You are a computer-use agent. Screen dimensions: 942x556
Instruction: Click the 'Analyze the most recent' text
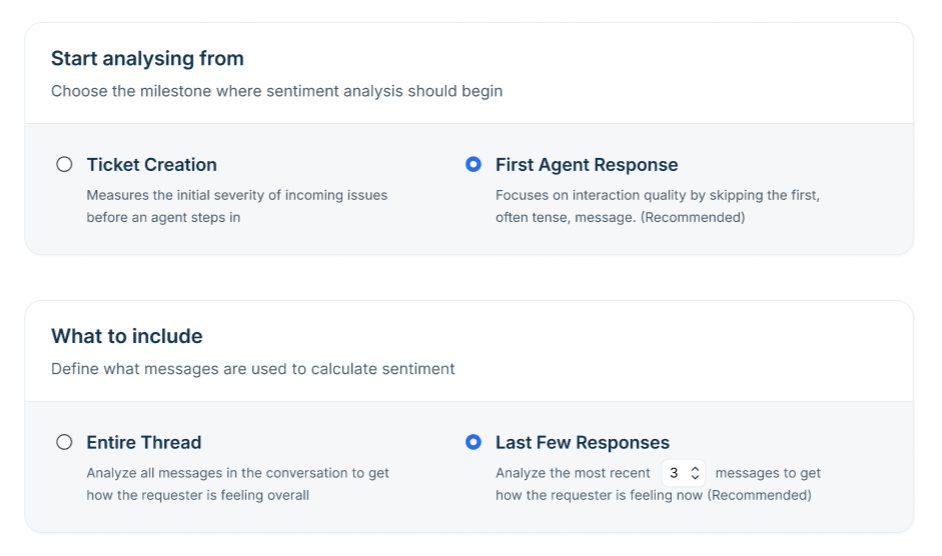tap(573, 473)
